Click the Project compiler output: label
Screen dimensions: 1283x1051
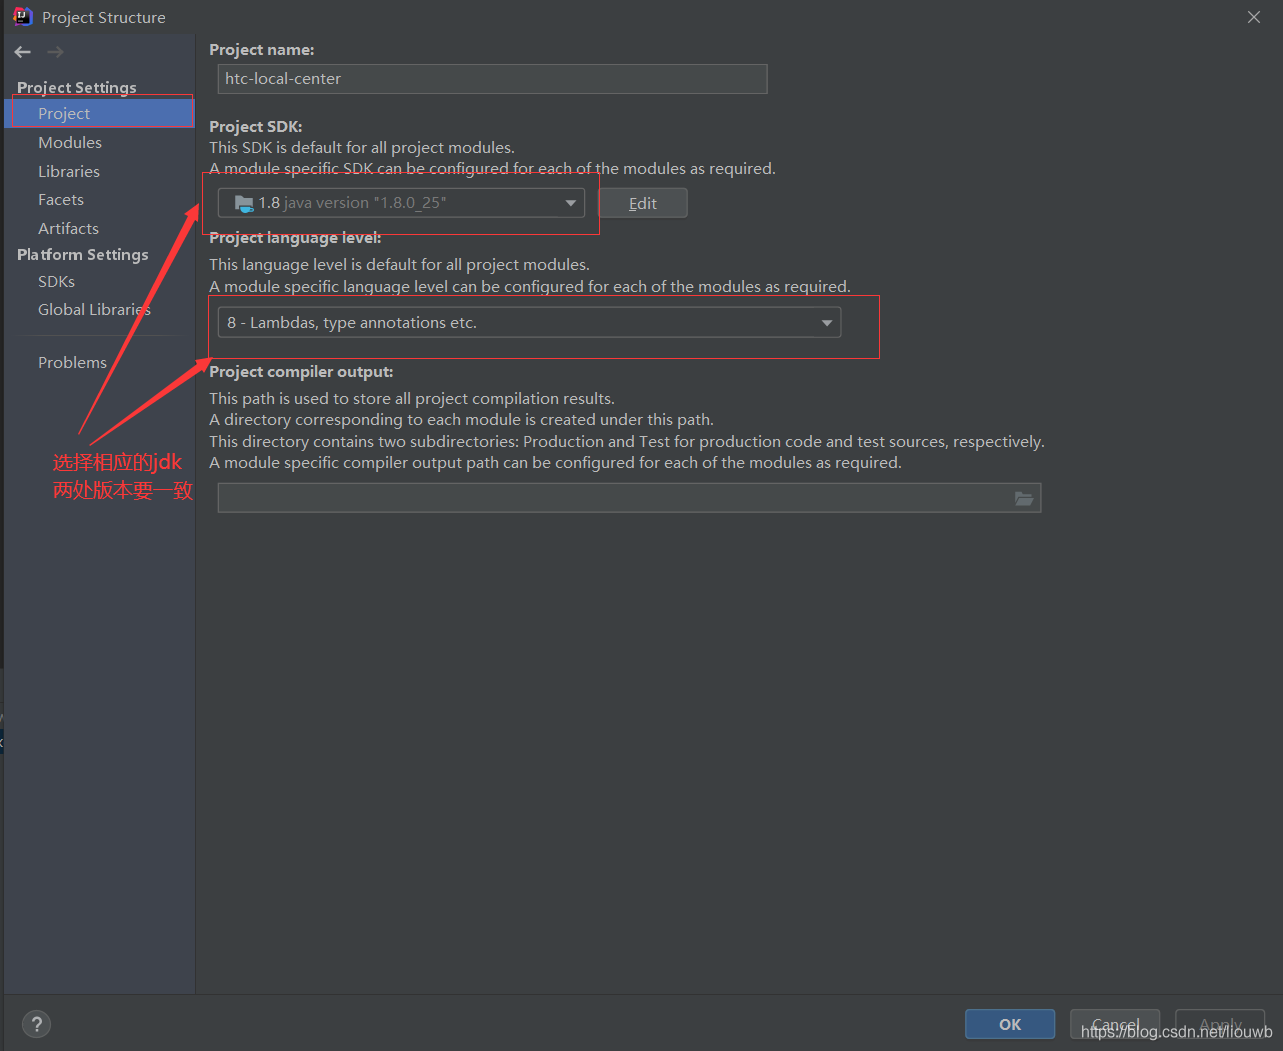point(301,372)
